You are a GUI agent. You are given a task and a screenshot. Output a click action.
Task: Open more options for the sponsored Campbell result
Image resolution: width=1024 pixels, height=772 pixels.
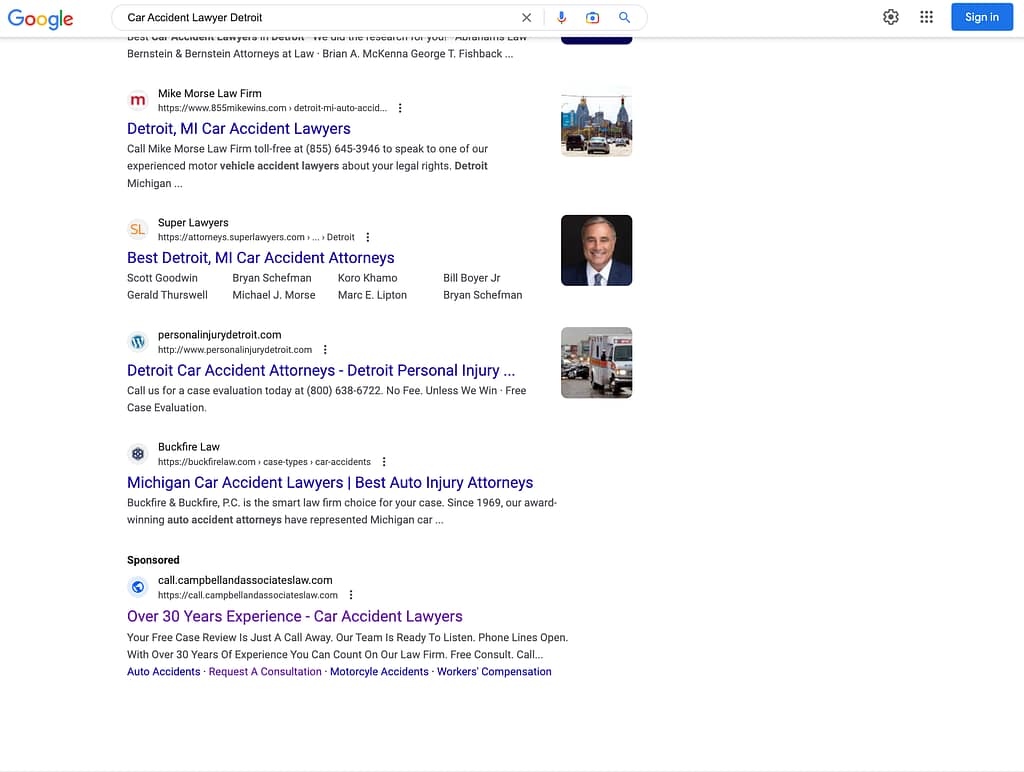(x=351, y=595)
